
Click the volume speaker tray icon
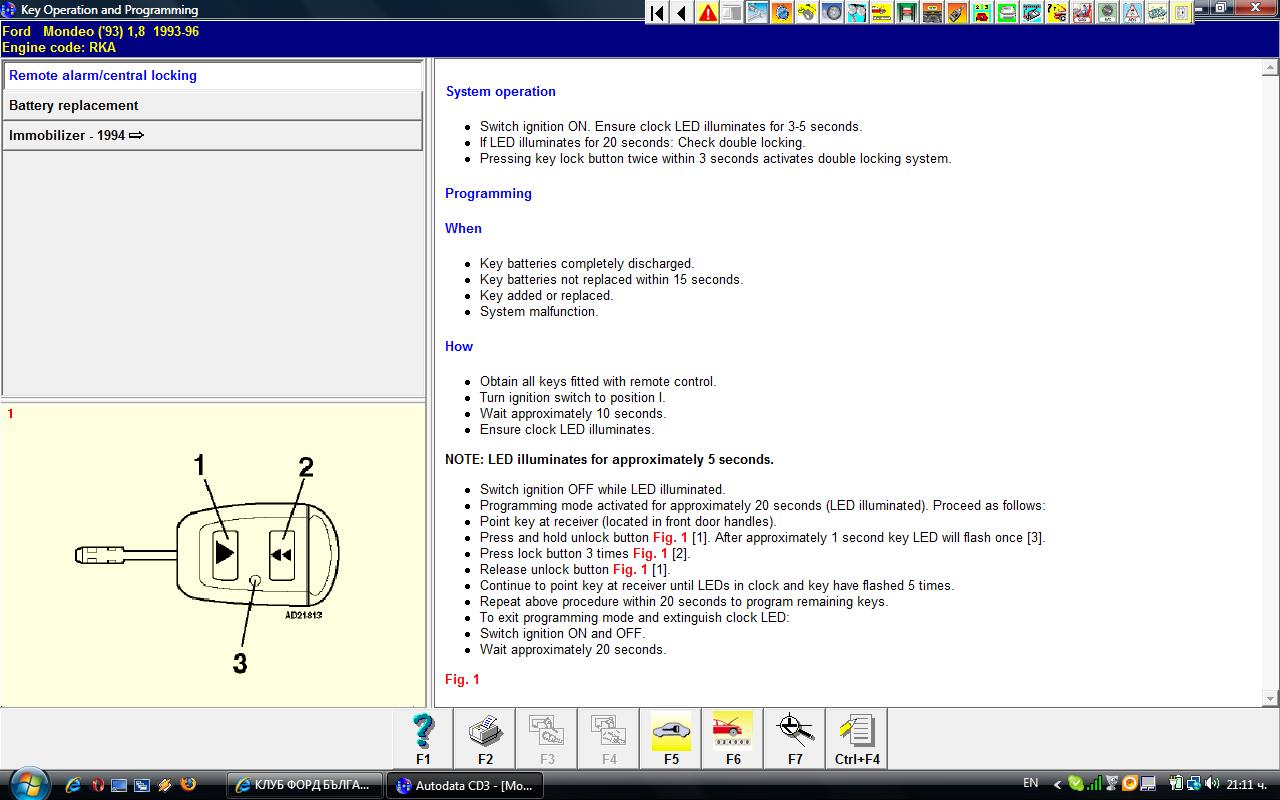pyautogui.click(x=1212, y=784)
